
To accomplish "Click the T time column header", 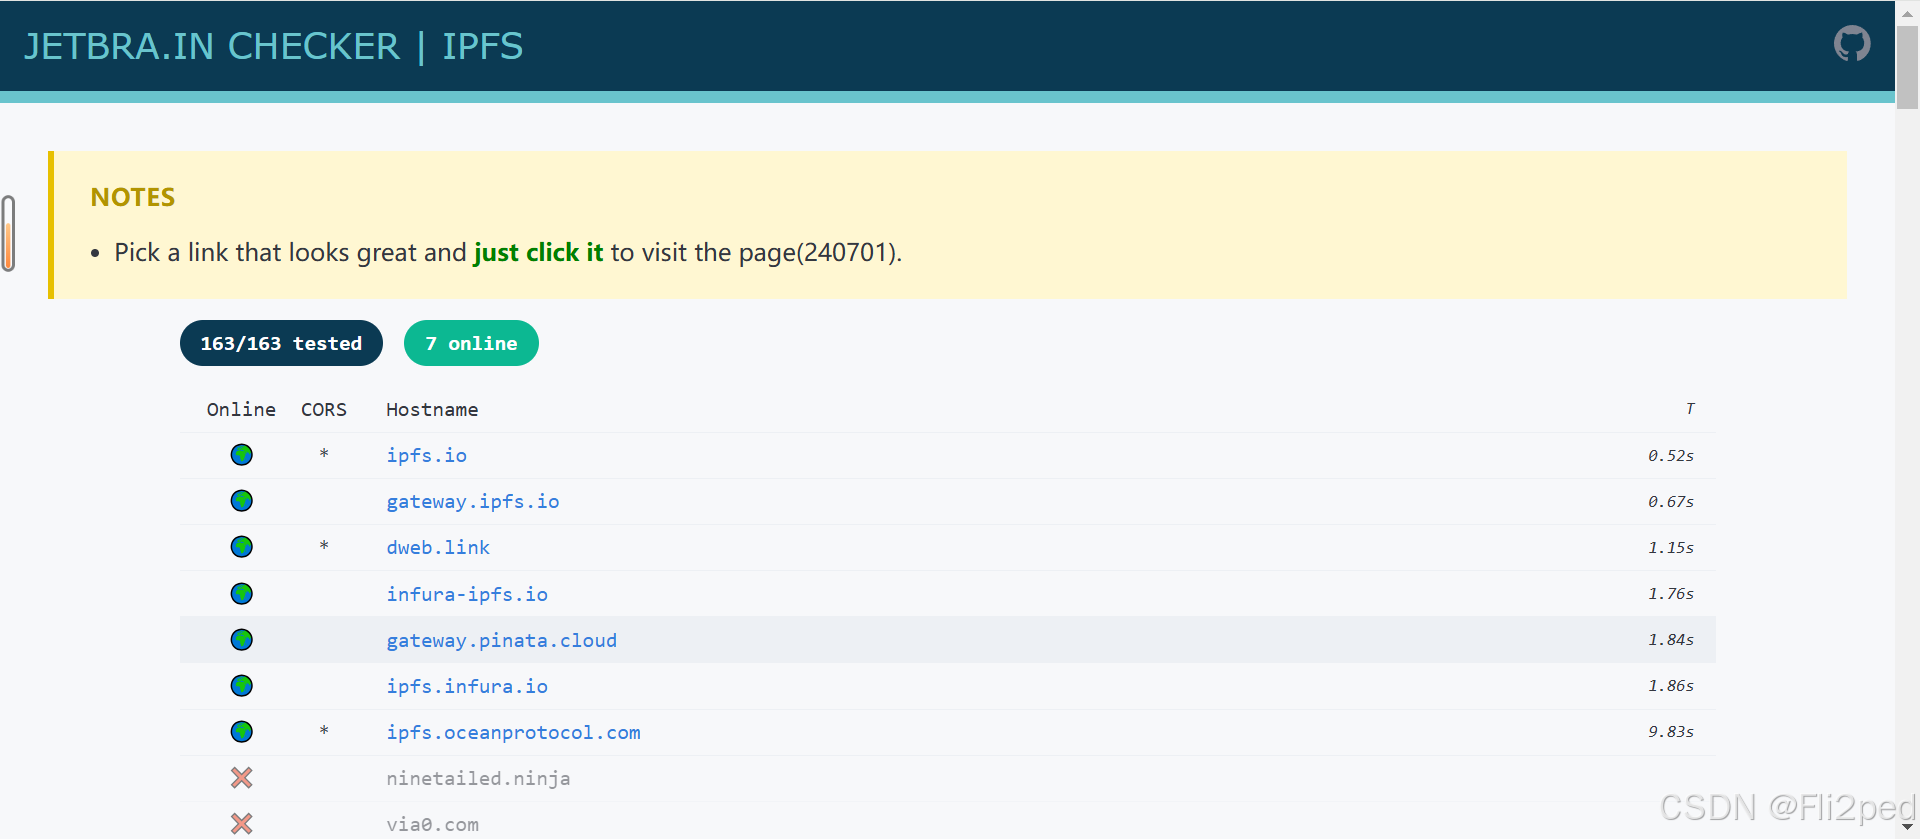I will point(1690,408).
